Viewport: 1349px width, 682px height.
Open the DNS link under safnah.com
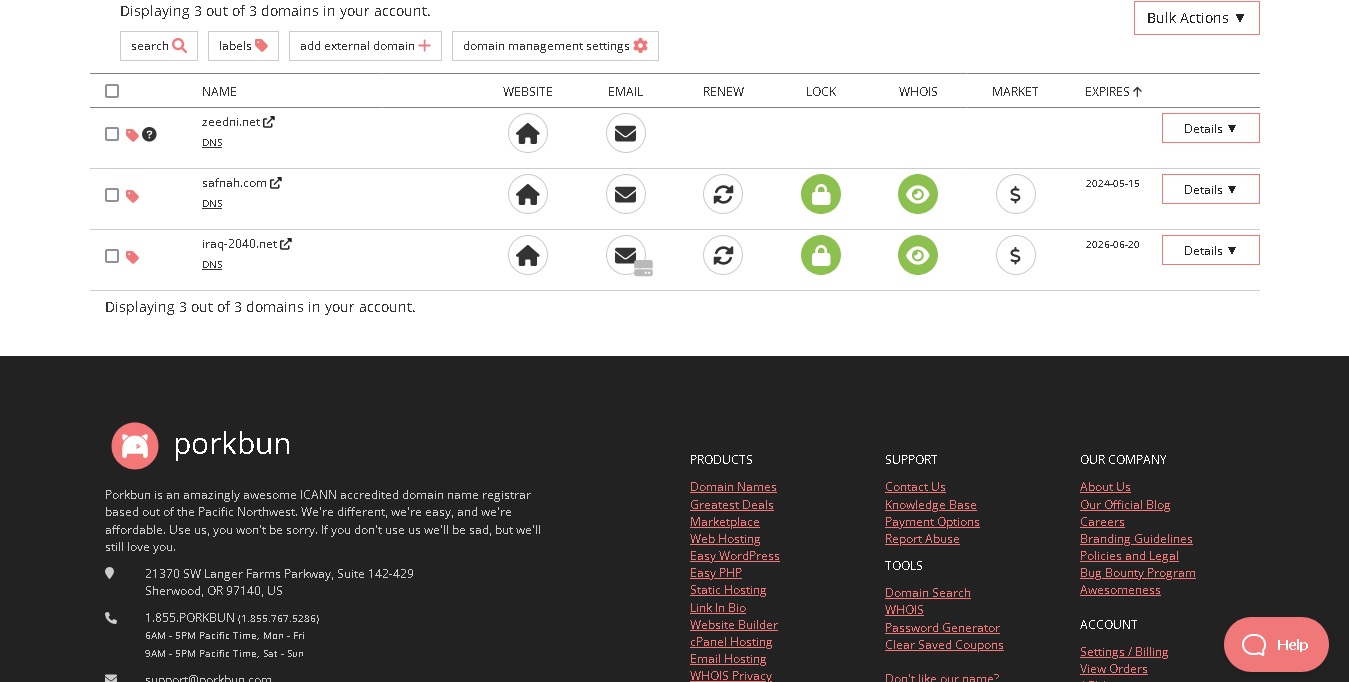212,204
